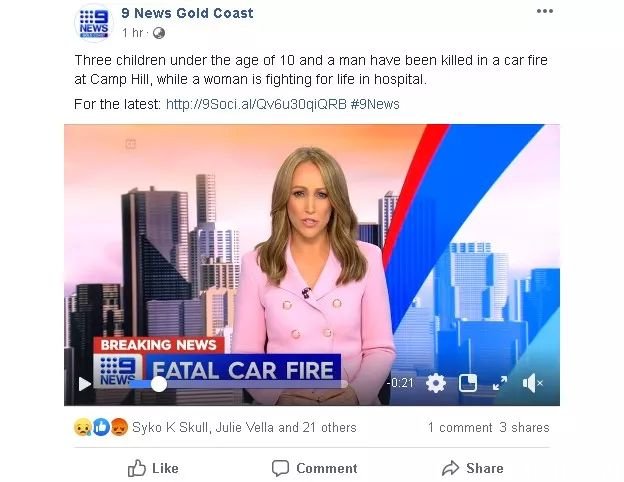Image resolution: width=624 pixels, height=482 pixels.
Task: Click the Comment button
Action: pos(314,468)
